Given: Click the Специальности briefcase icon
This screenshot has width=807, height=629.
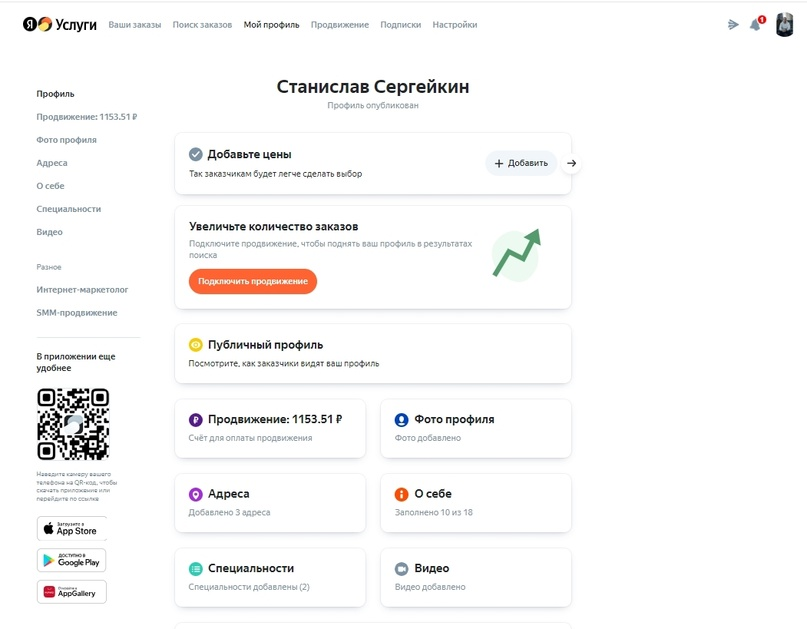Looking at the screenshot, I should click(194, 567).
